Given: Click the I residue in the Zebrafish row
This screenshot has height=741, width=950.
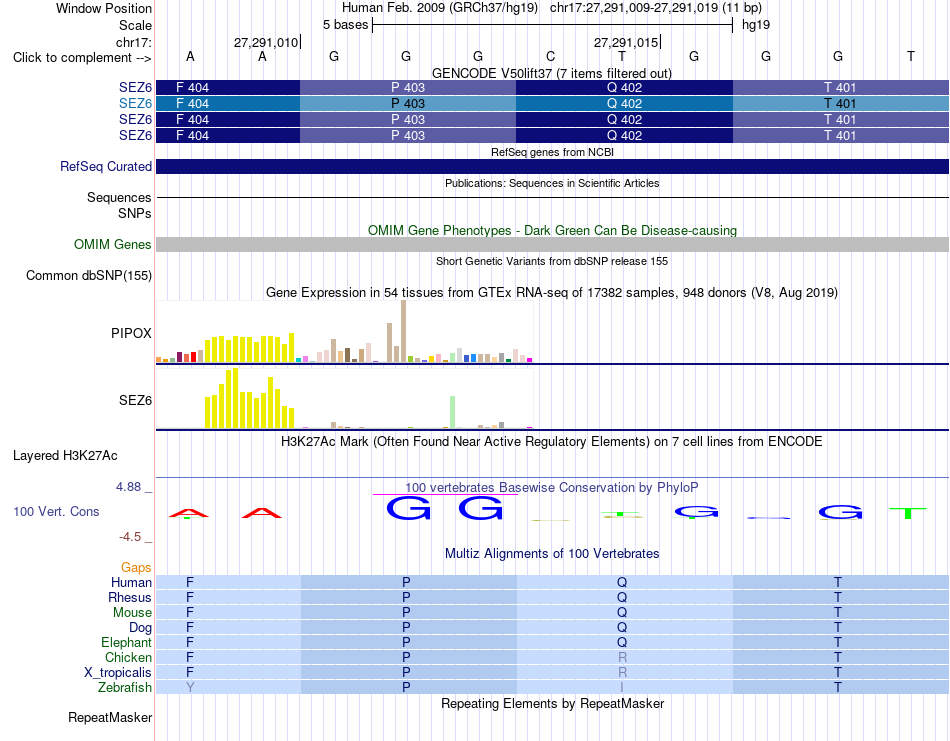Looking at the screenshot, I should [622, 688].
